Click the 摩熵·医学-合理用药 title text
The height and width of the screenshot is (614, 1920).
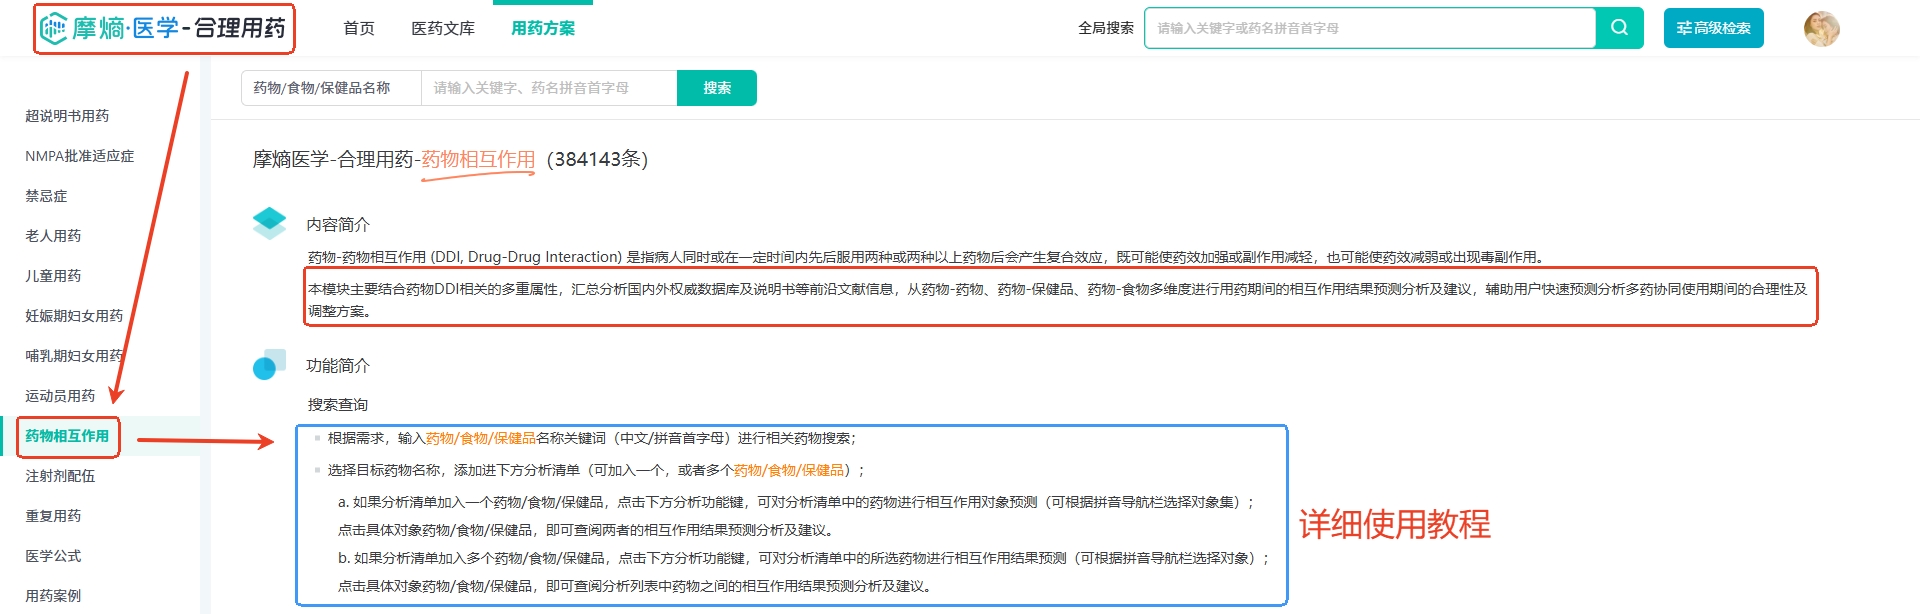179,29
